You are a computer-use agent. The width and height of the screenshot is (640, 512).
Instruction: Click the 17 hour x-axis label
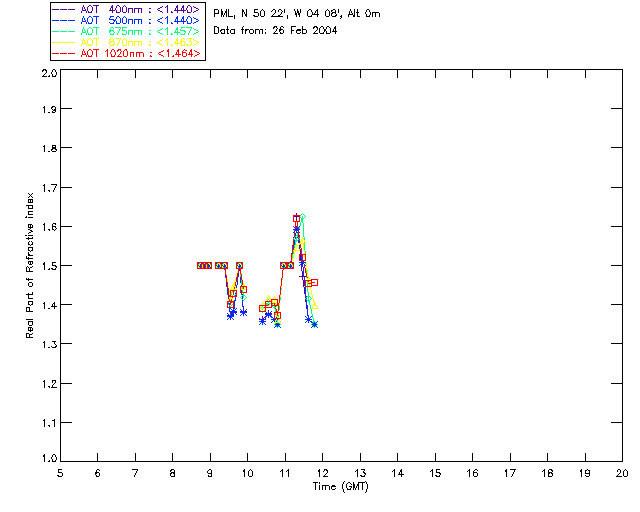pyautogui.click(x=510, y=473)
